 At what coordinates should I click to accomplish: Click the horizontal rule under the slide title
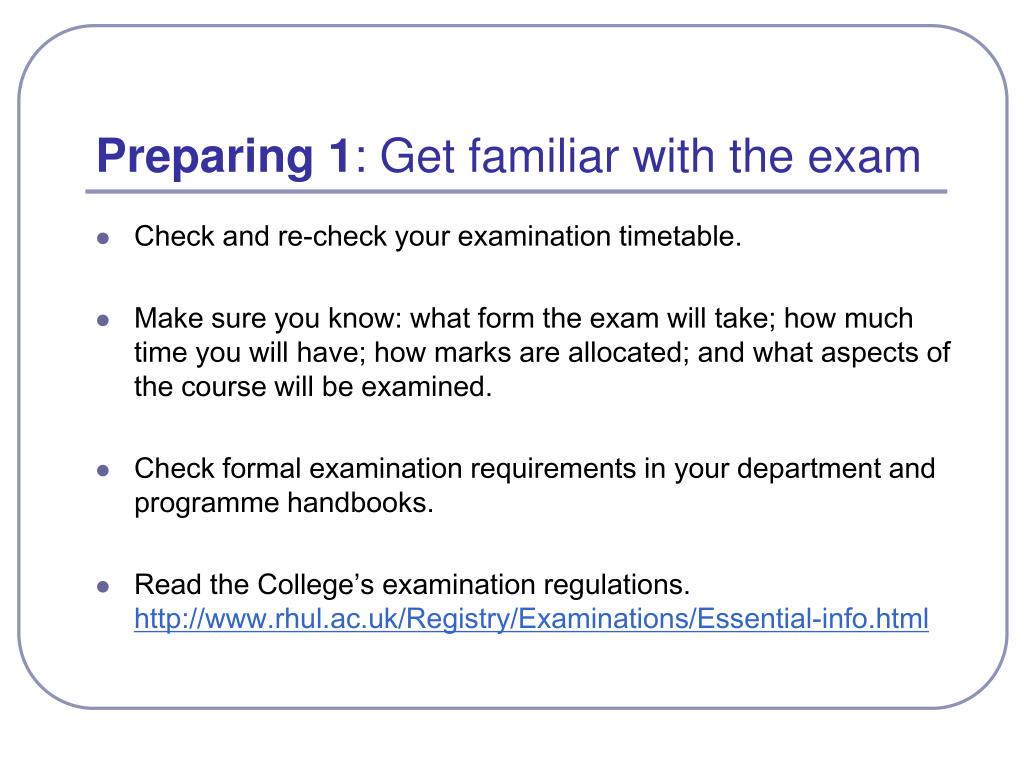(x=516, y=192)
